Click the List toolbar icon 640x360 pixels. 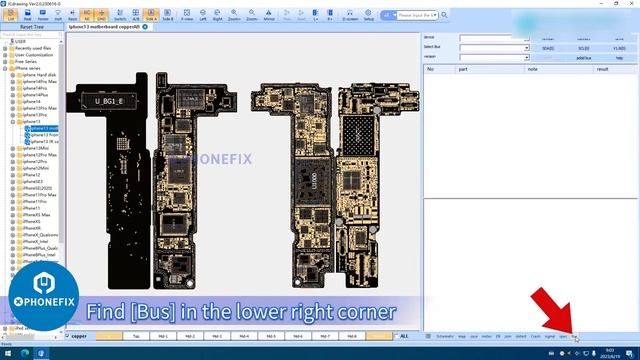point(11,15)
